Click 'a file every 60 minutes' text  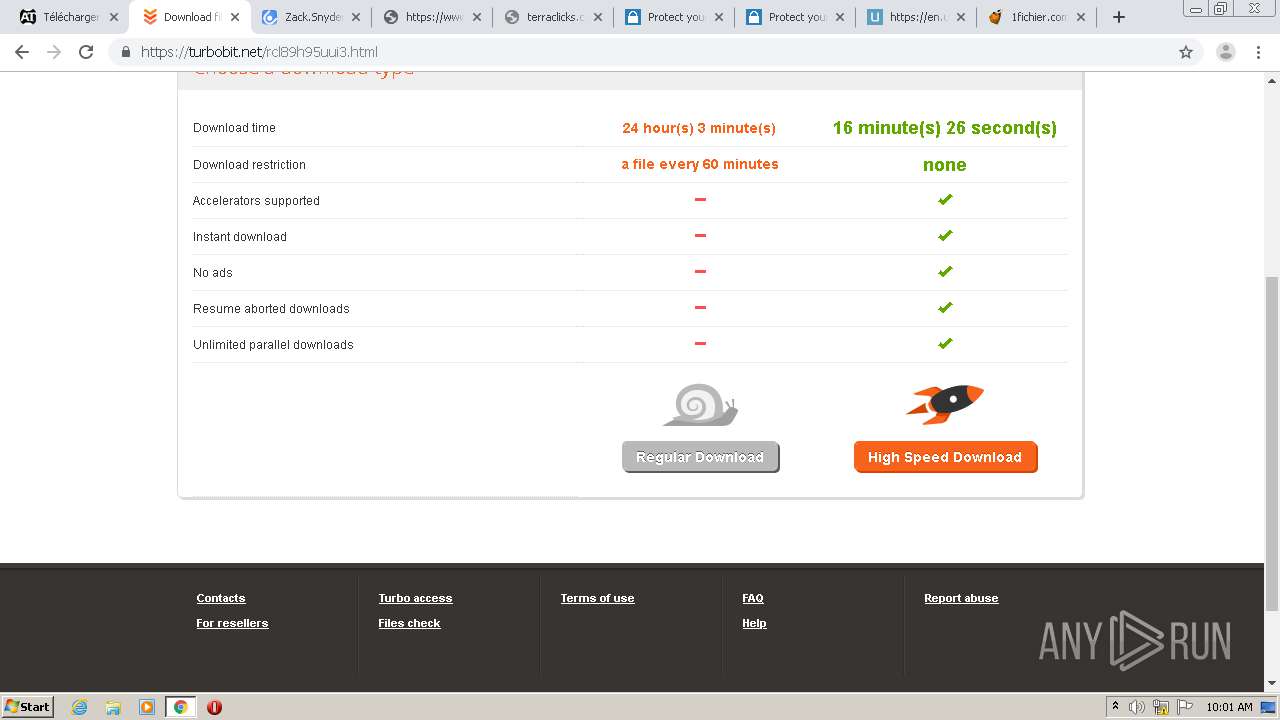[700, 164]
